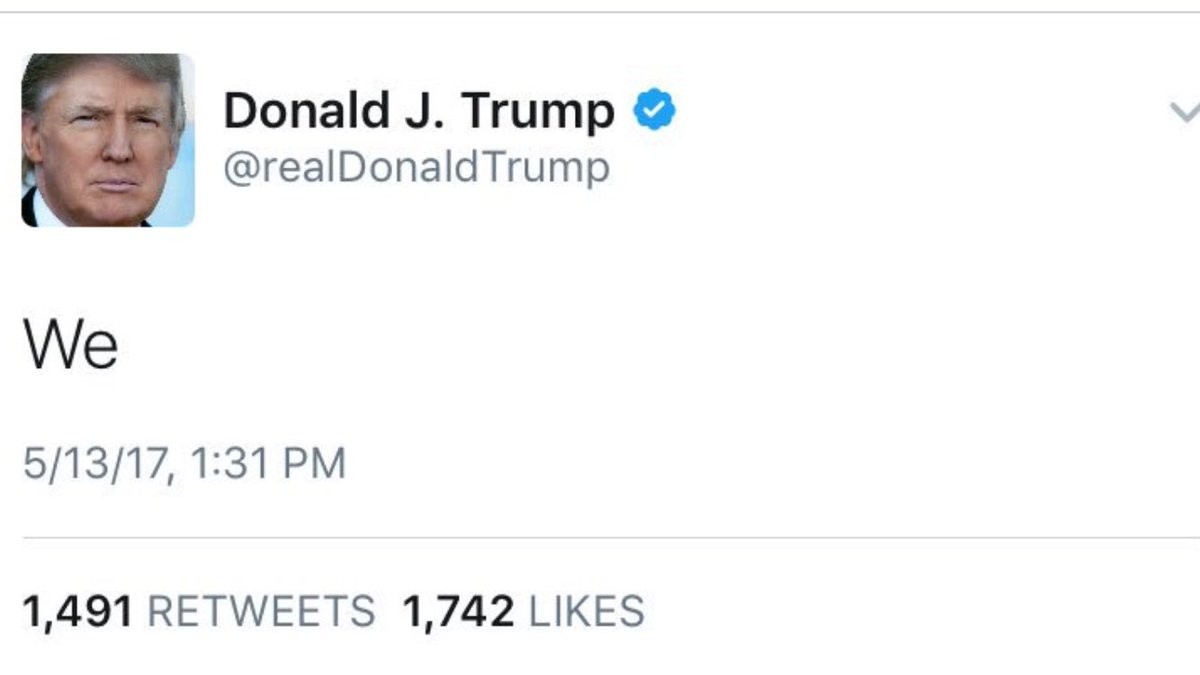Open the tweet options chevron menu

1185,111
